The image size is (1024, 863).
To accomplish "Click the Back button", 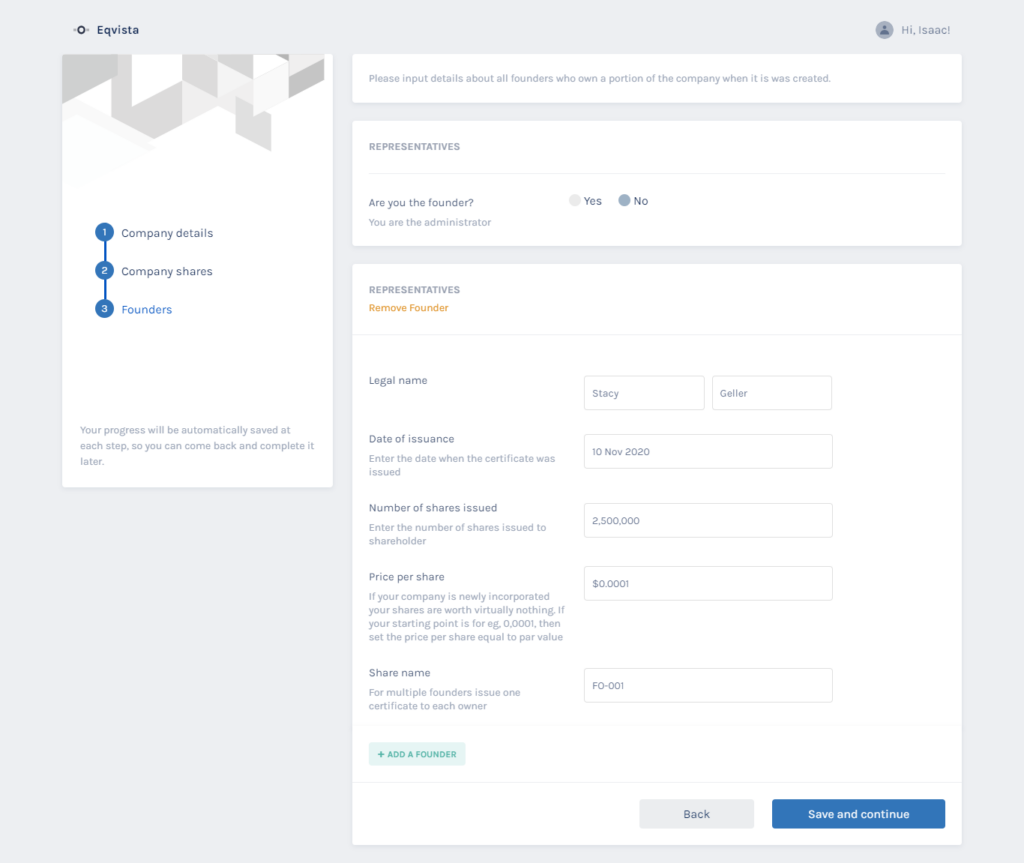I will pyautogui.click(x=696, y=813).
